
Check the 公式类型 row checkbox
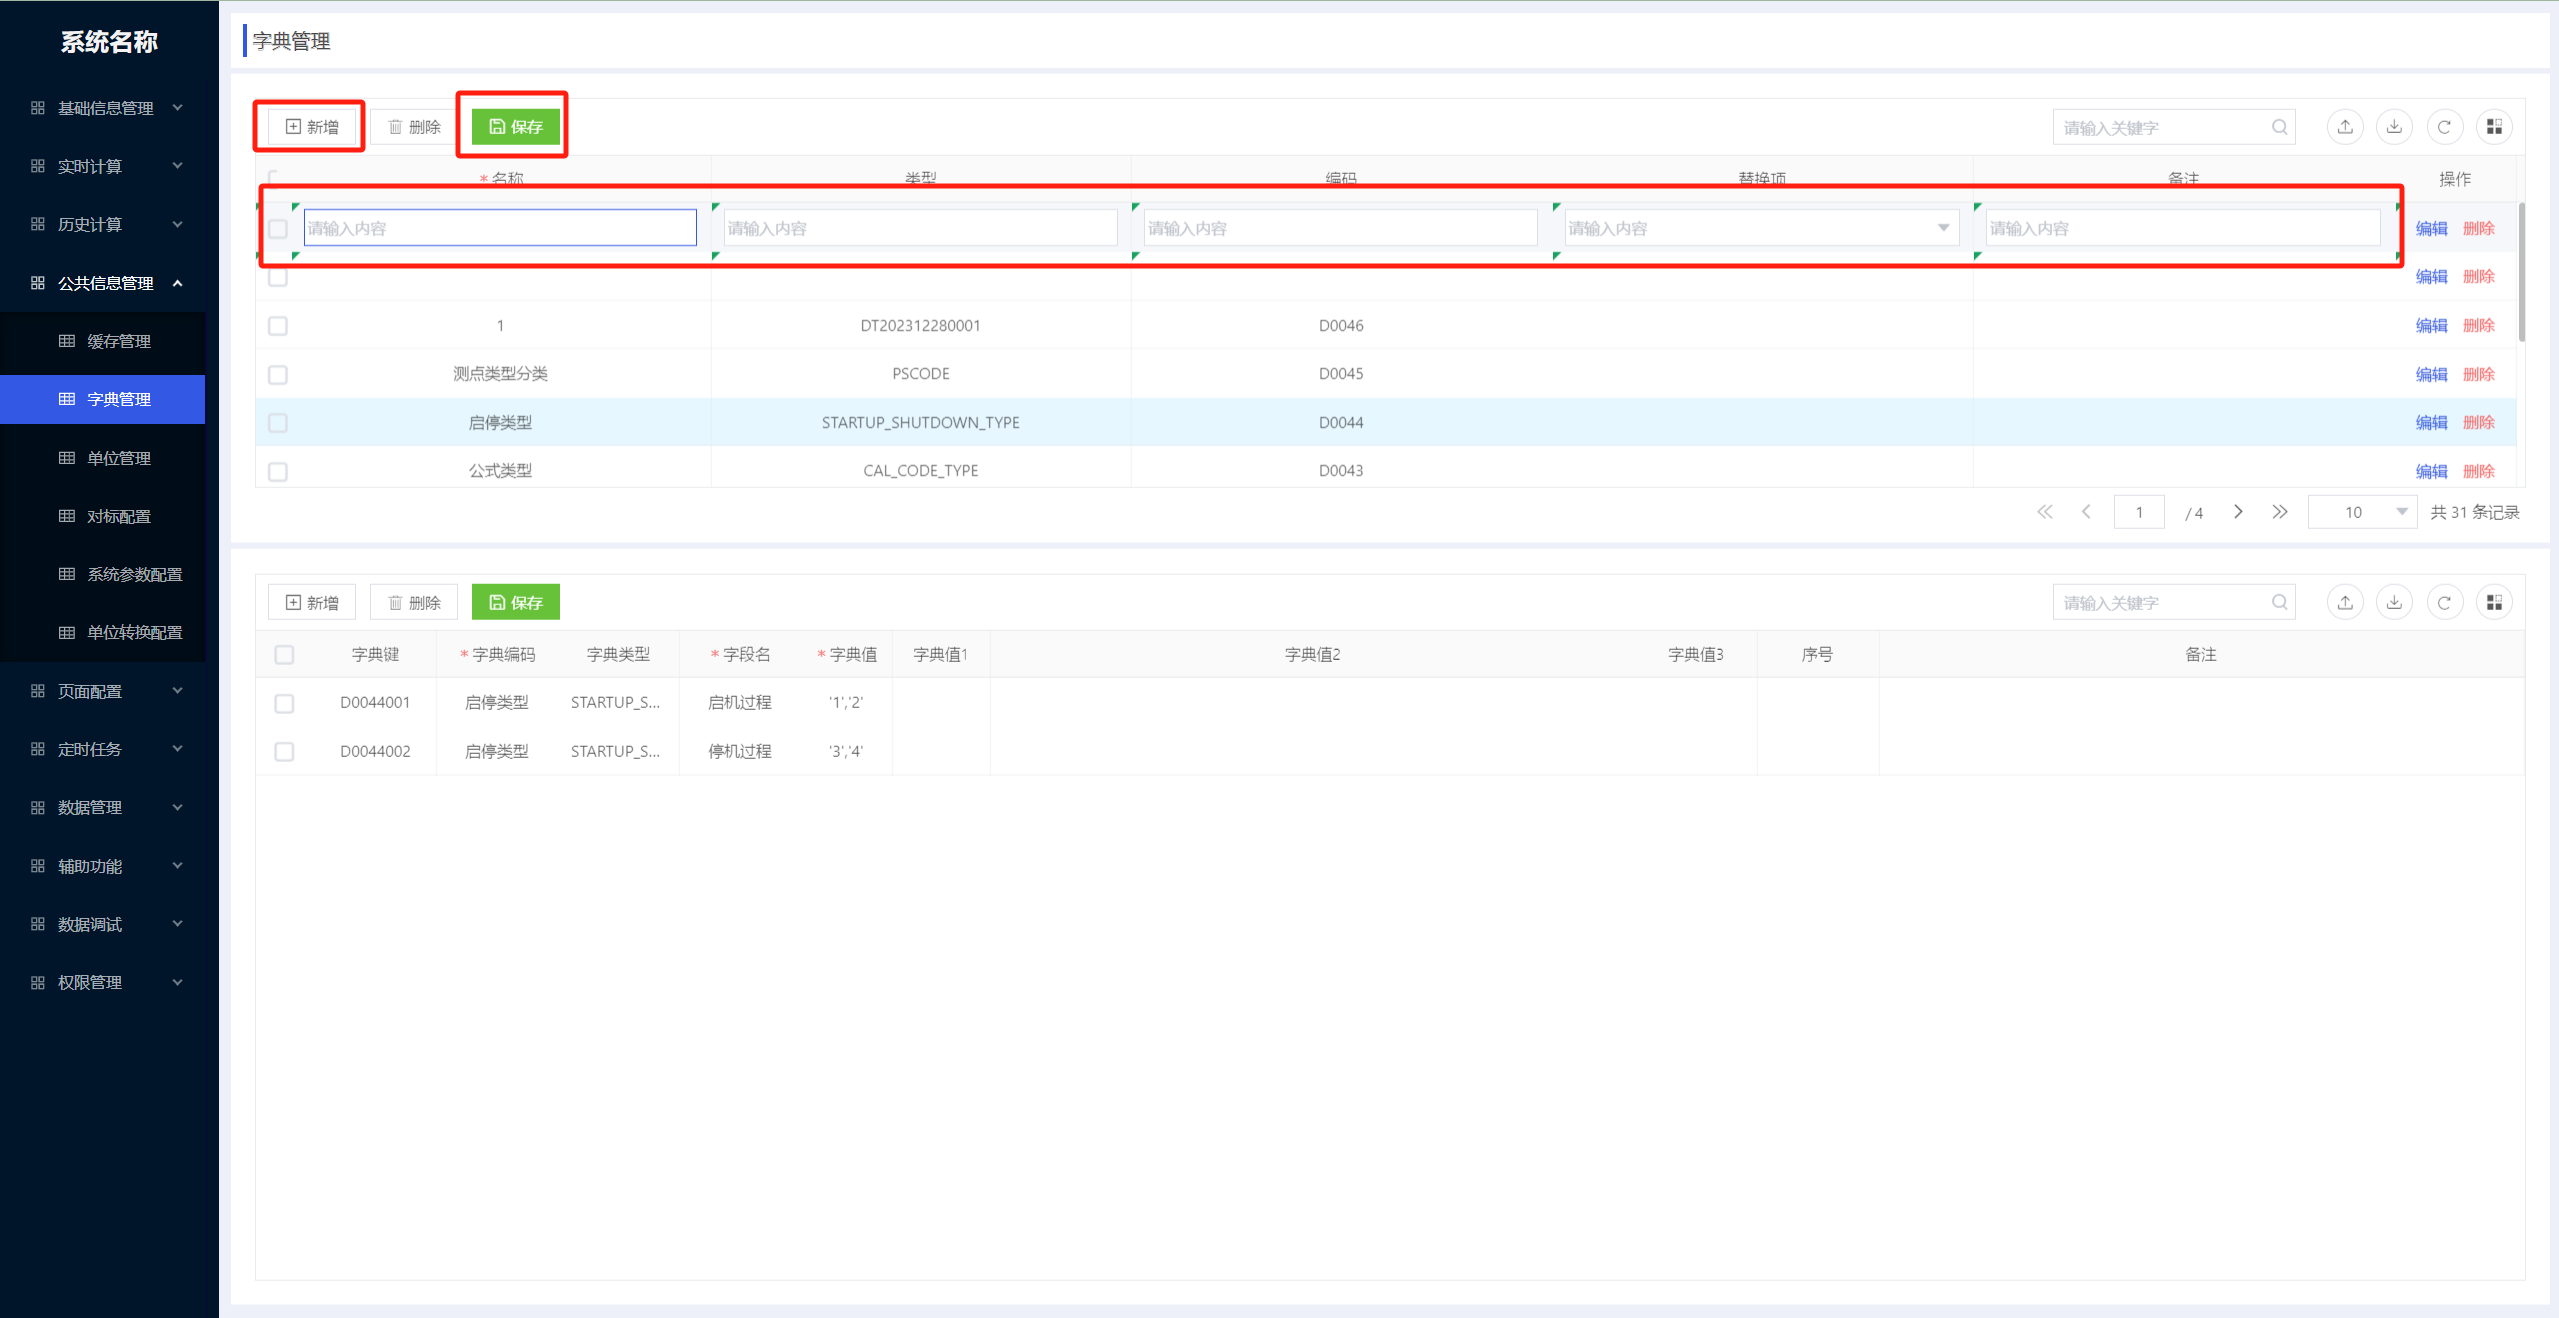(278, 471)
